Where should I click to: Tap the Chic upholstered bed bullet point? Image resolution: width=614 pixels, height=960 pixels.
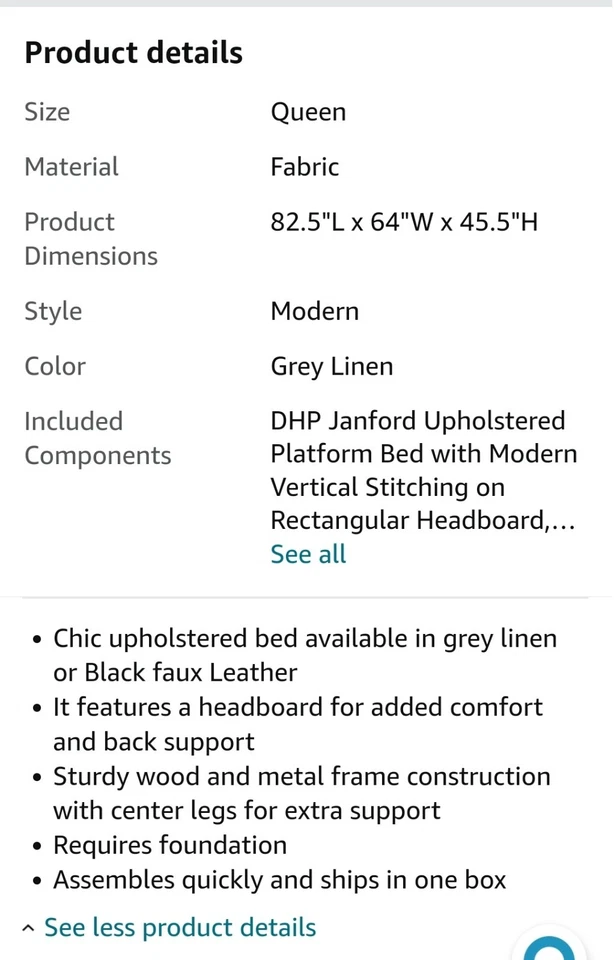pos(304,655)
